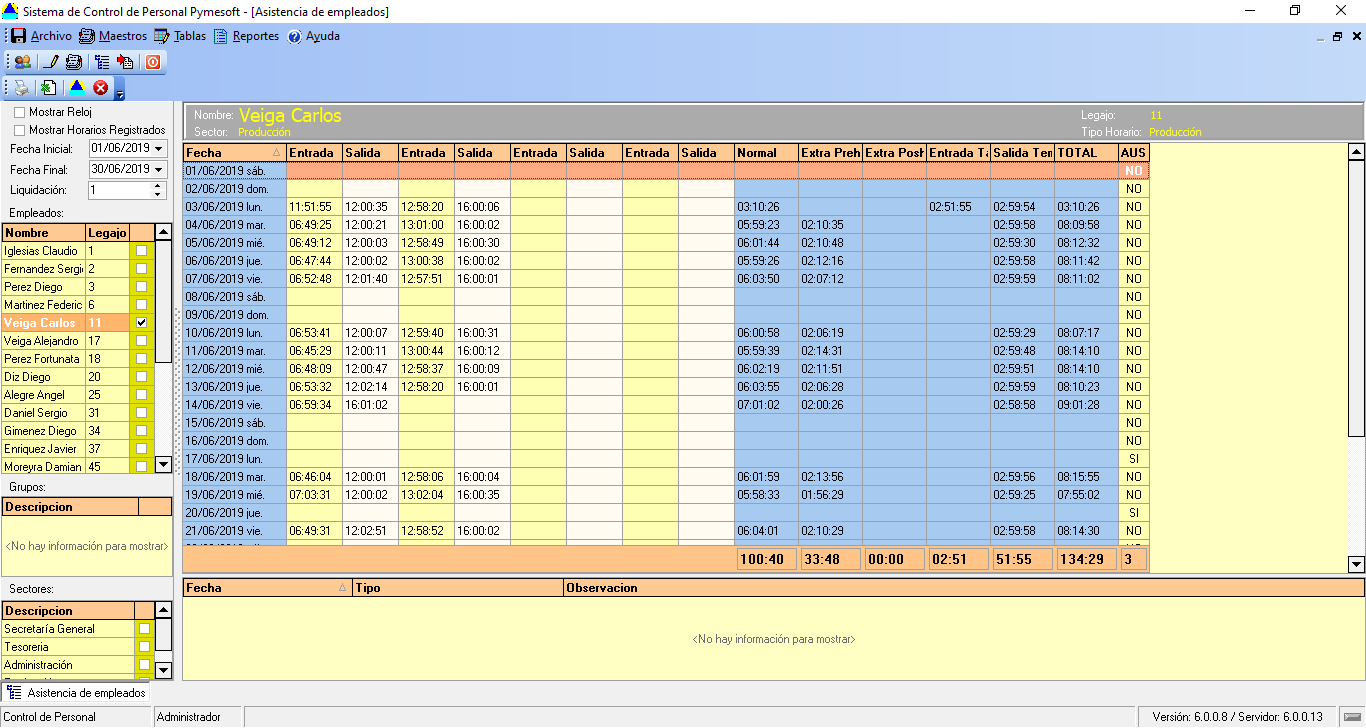
Task: Click the sectors list scroll down arrow
Action: pyautogui.click(x=163, y=670)
